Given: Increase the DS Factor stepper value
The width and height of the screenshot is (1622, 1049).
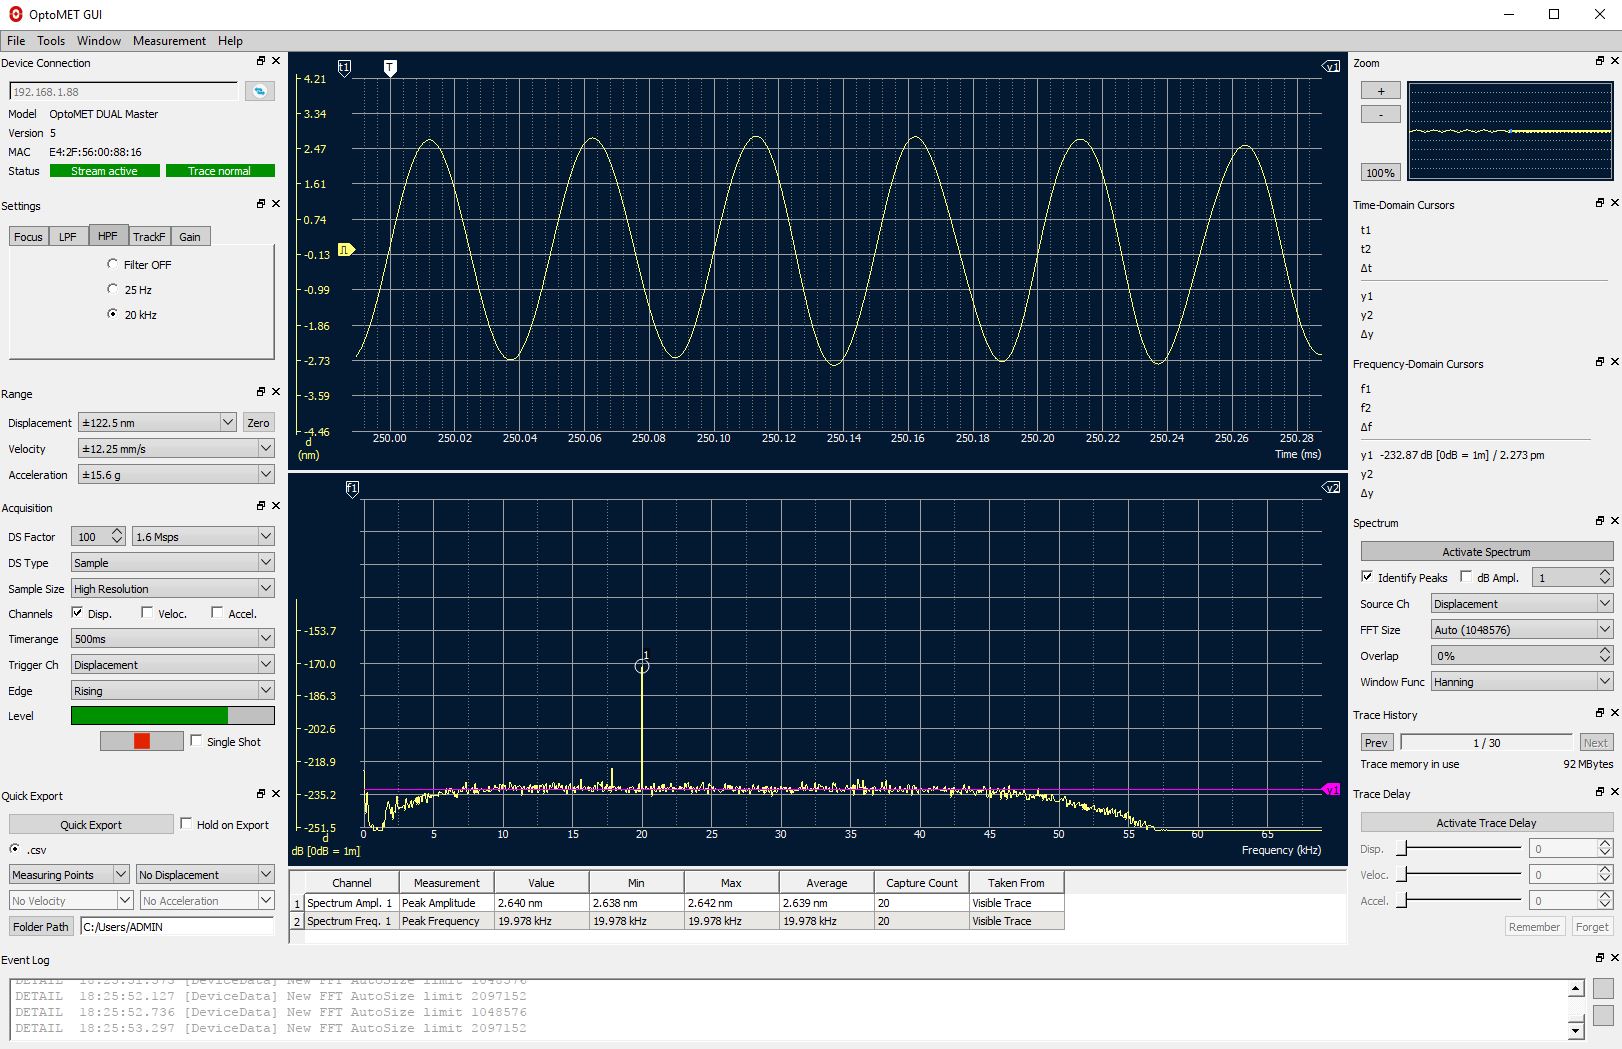Looking at the screenshot, I should click(x=117, y=532).
